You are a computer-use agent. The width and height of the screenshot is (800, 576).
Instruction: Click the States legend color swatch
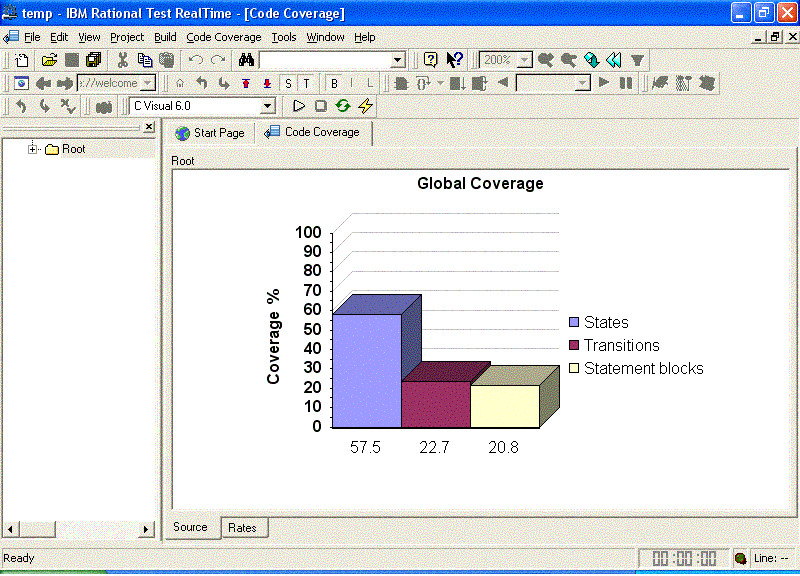point(574,322)
